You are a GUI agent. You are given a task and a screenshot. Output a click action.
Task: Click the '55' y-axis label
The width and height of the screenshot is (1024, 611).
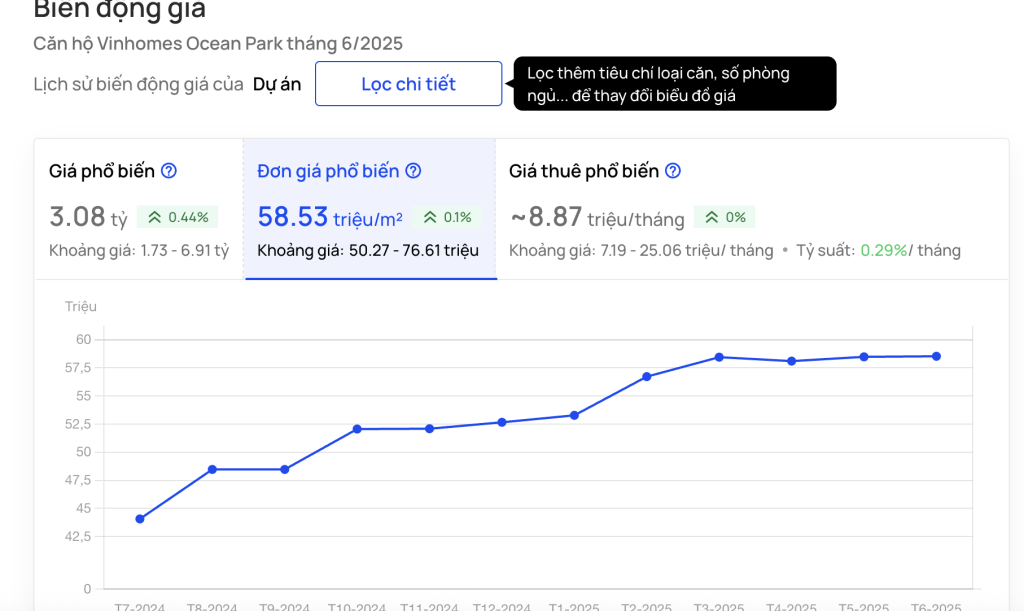84,396
